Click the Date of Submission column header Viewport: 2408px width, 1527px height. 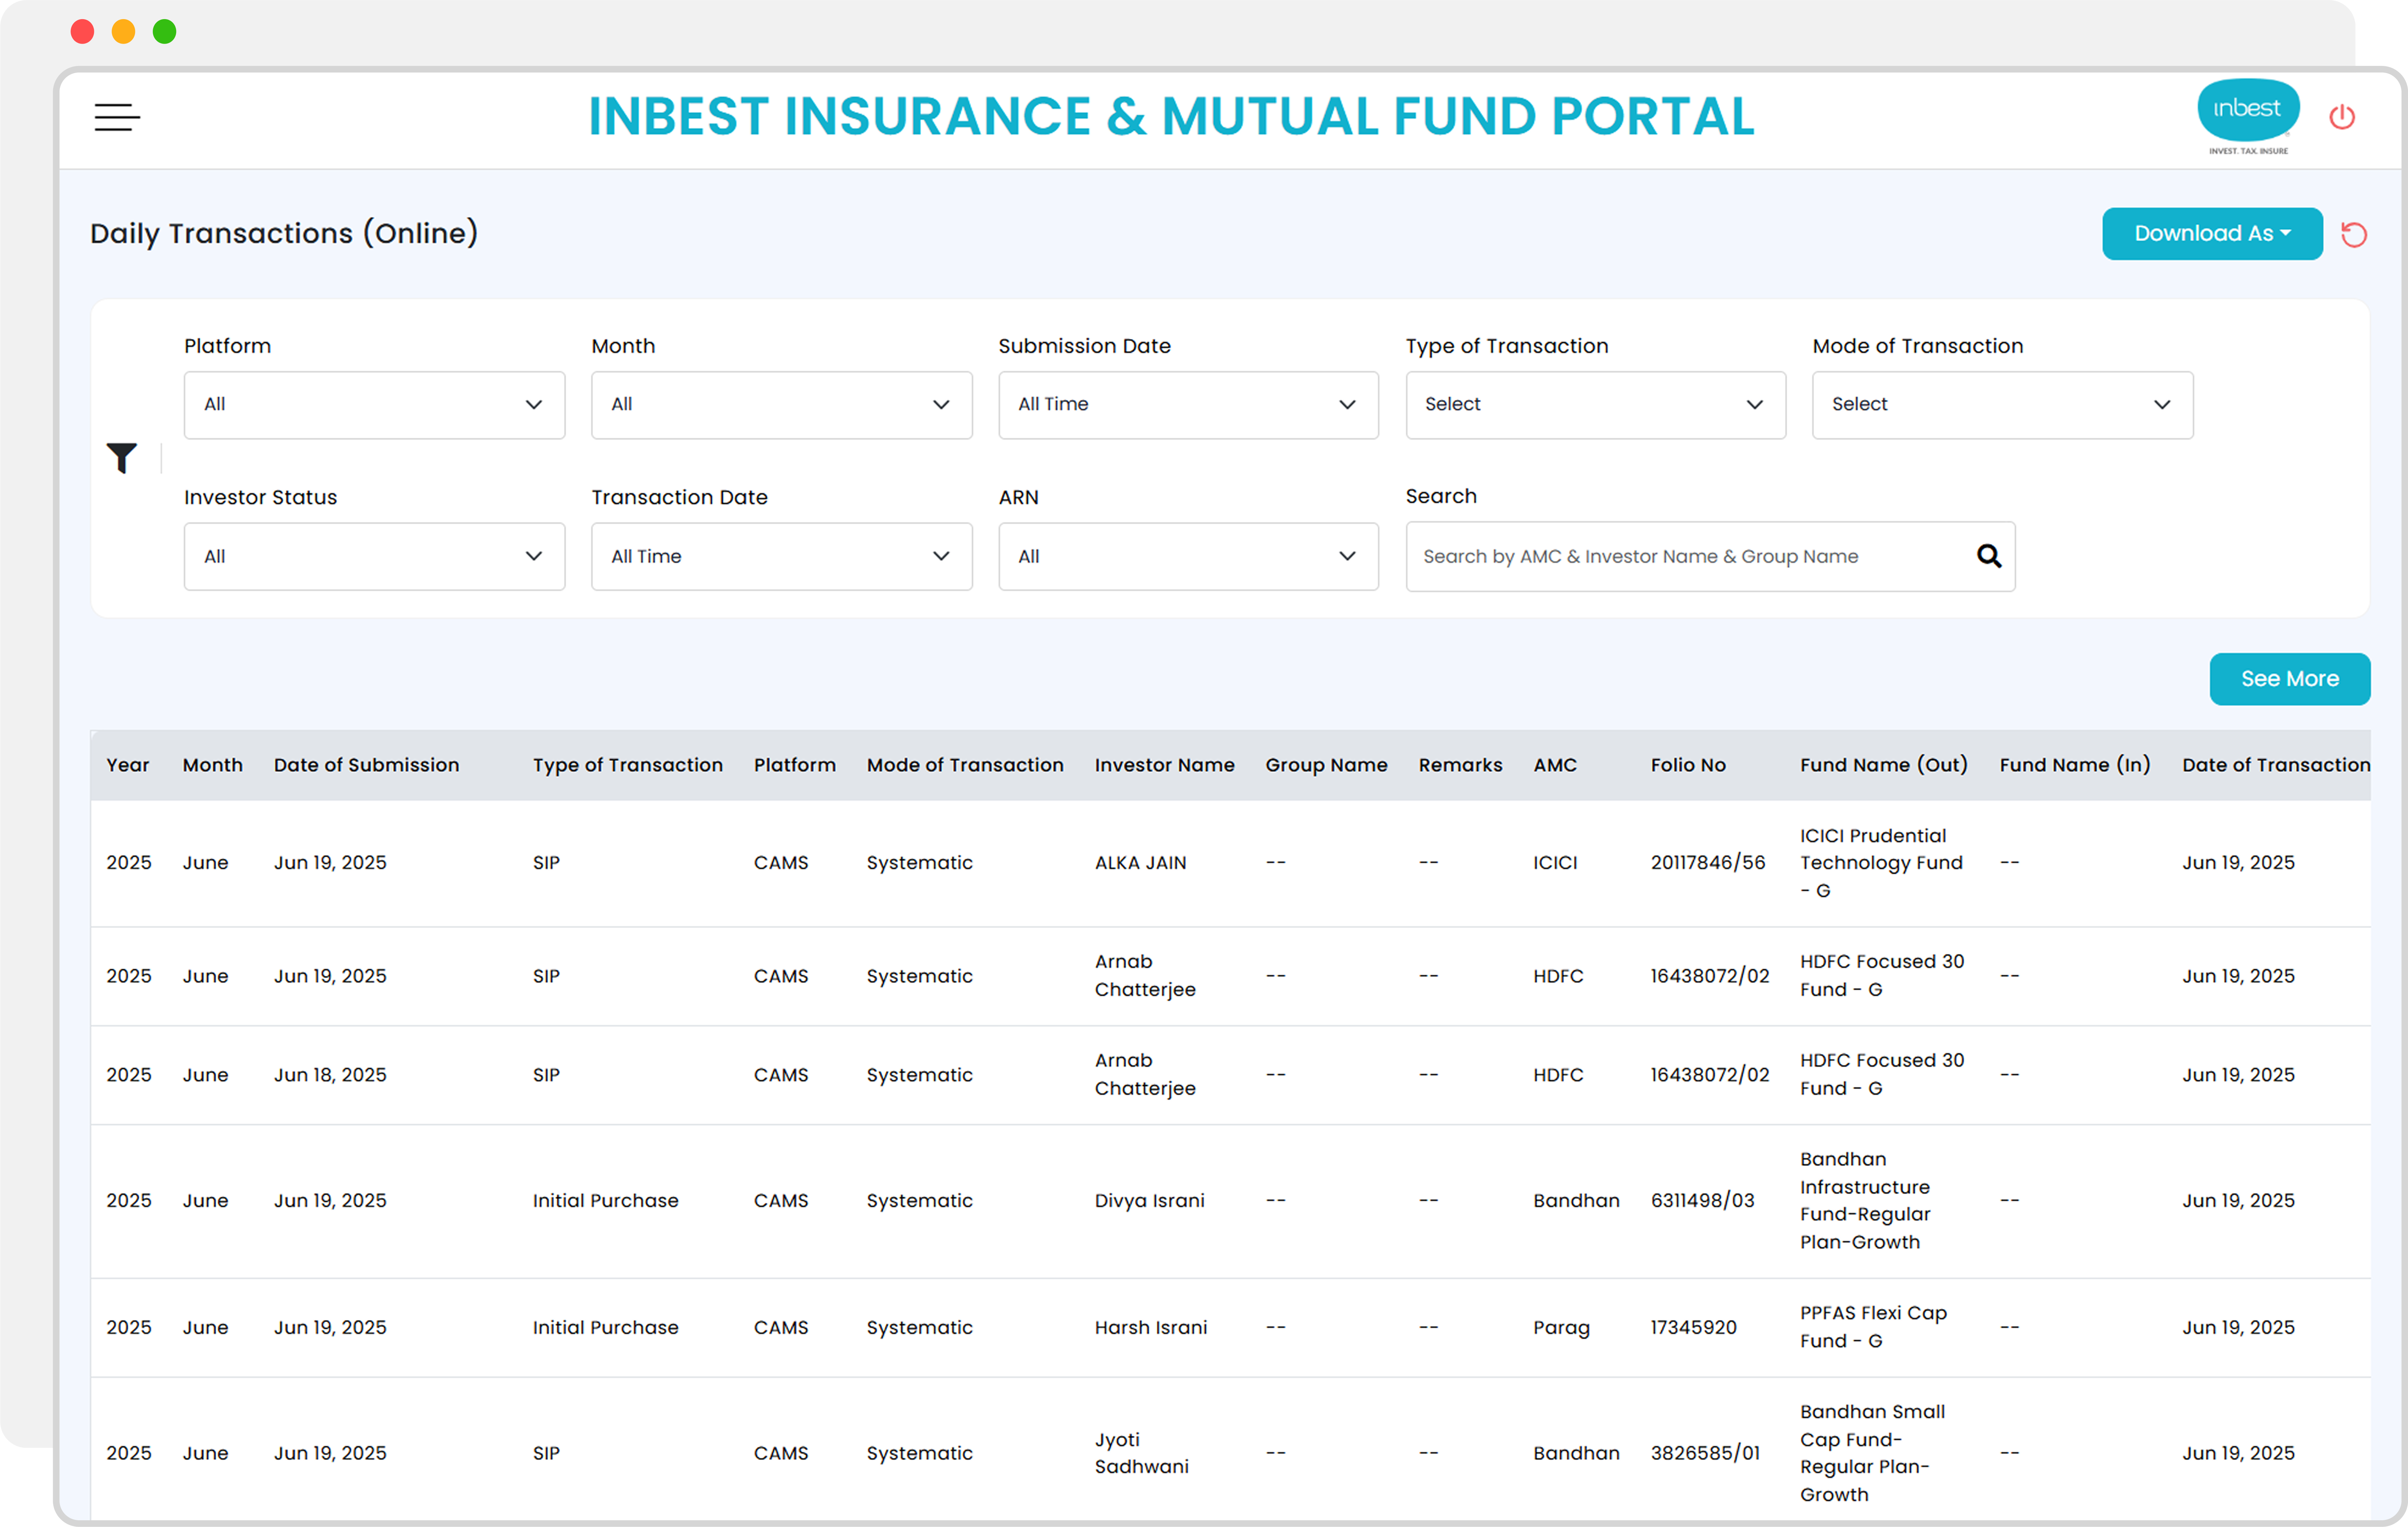pos(367,765)
